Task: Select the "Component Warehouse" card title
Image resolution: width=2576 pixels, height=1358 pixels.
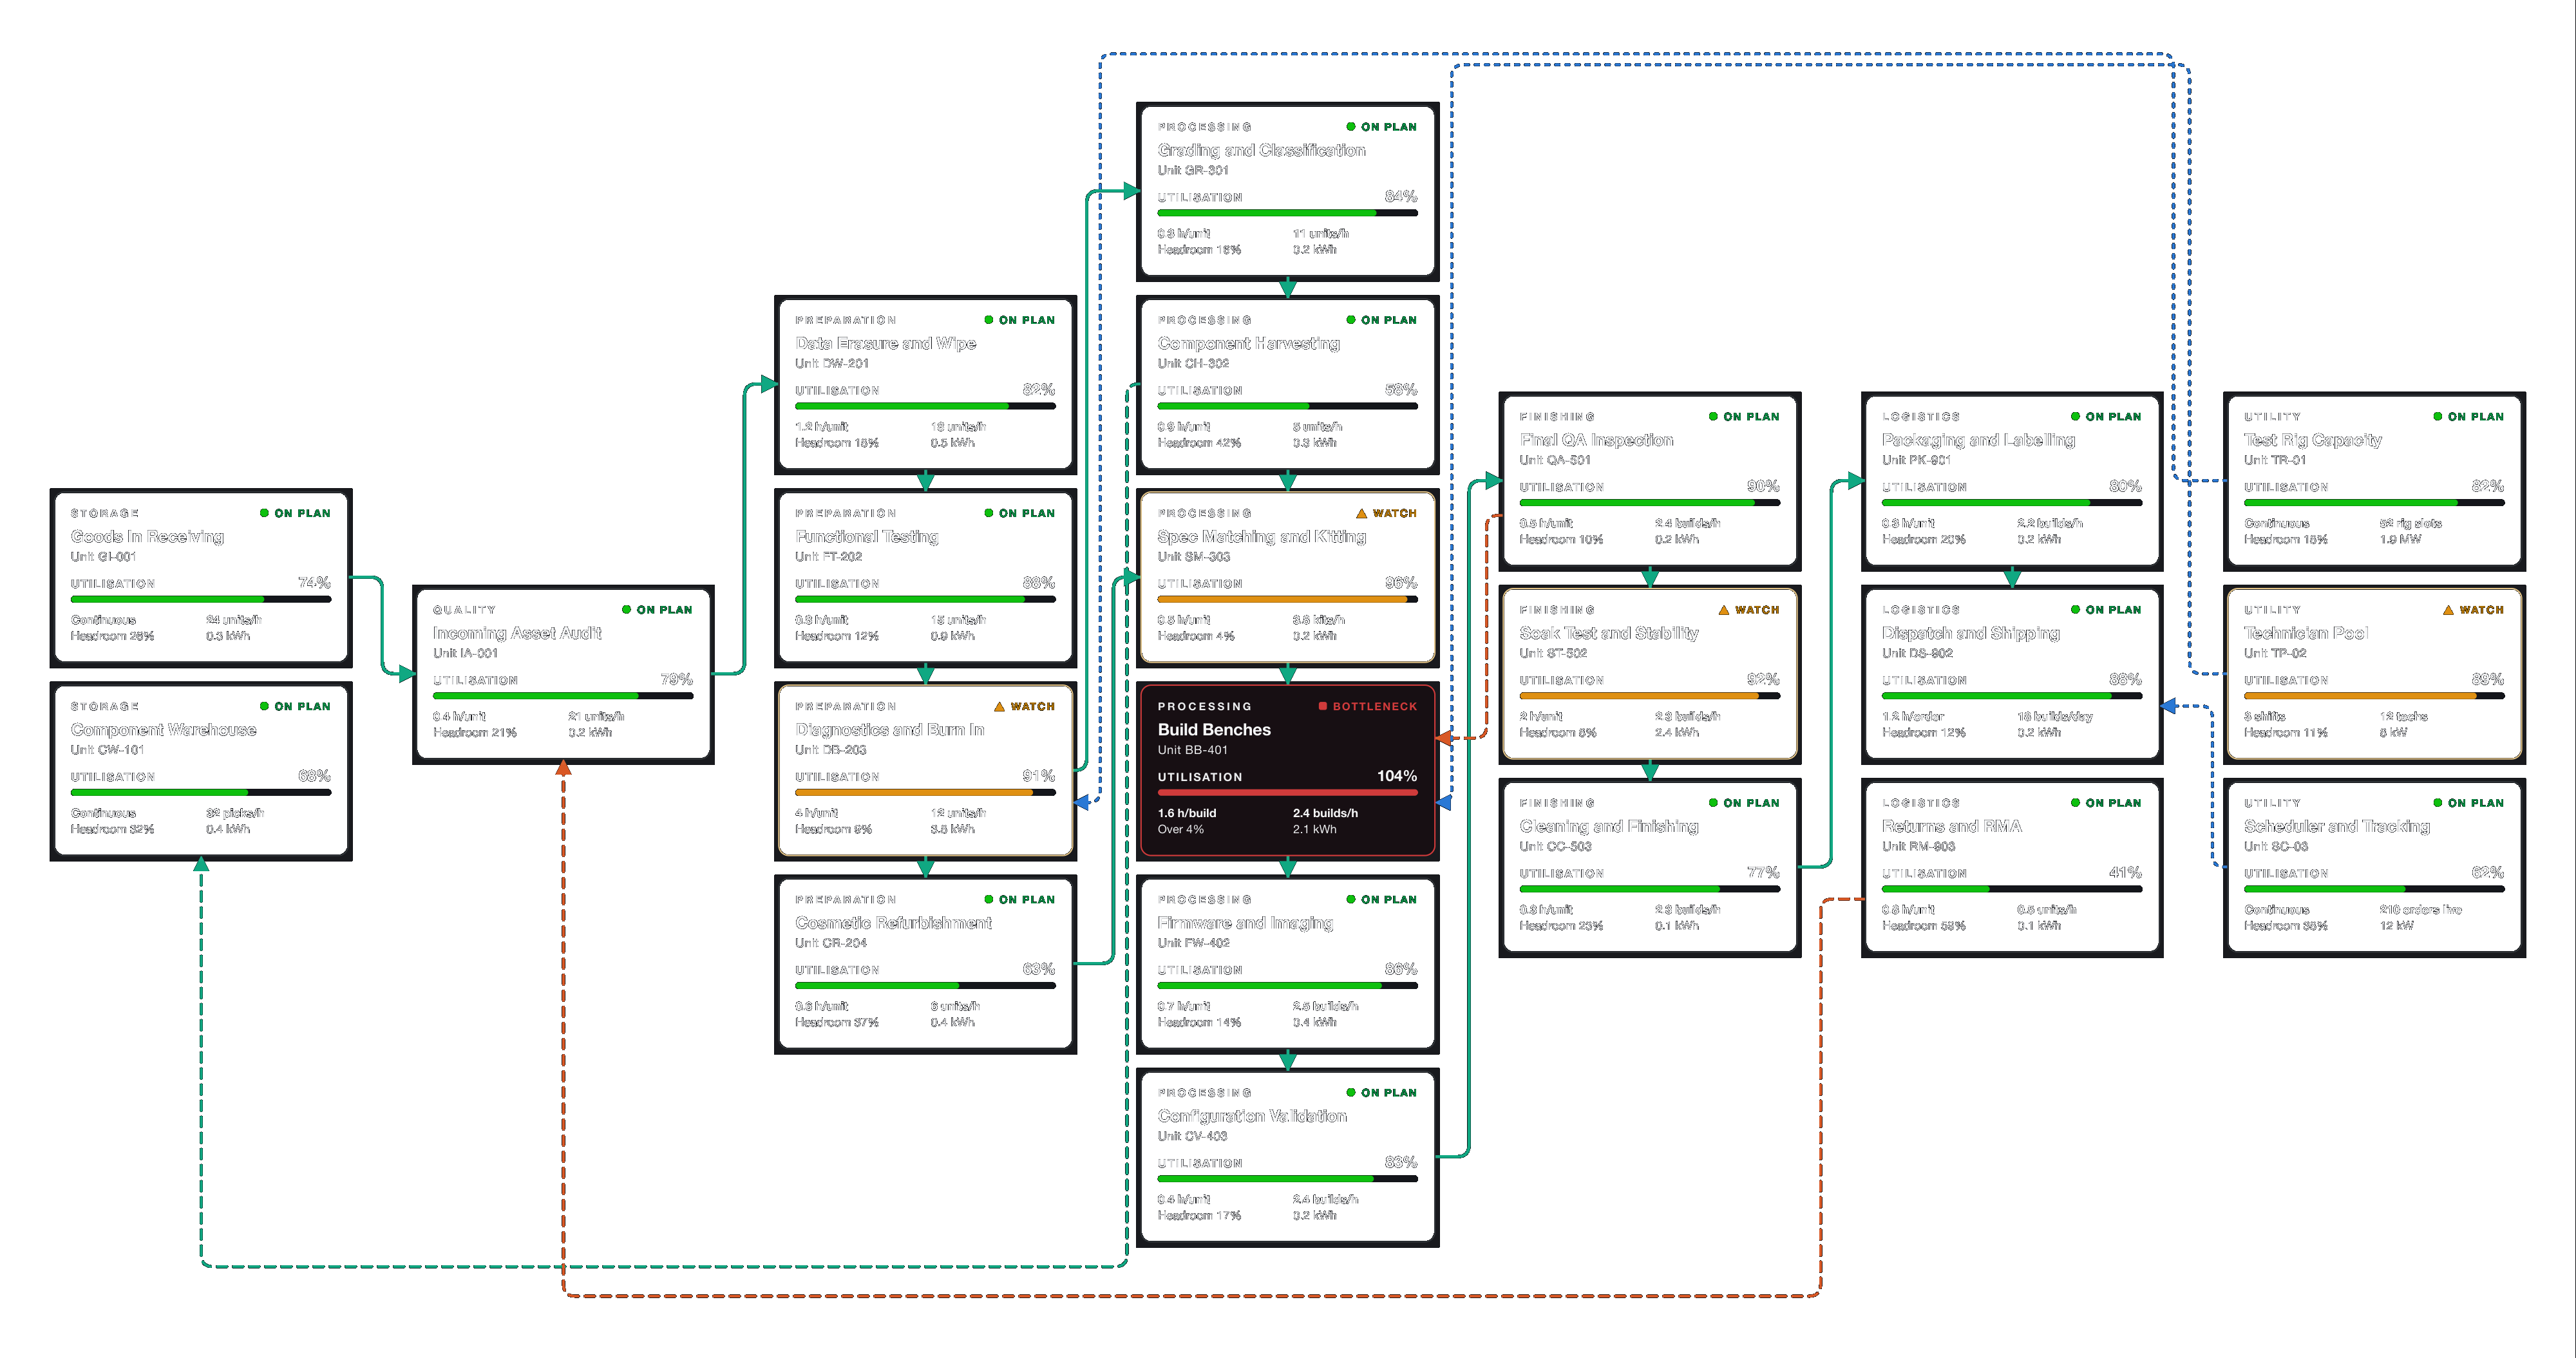Action: pos(163,730)
